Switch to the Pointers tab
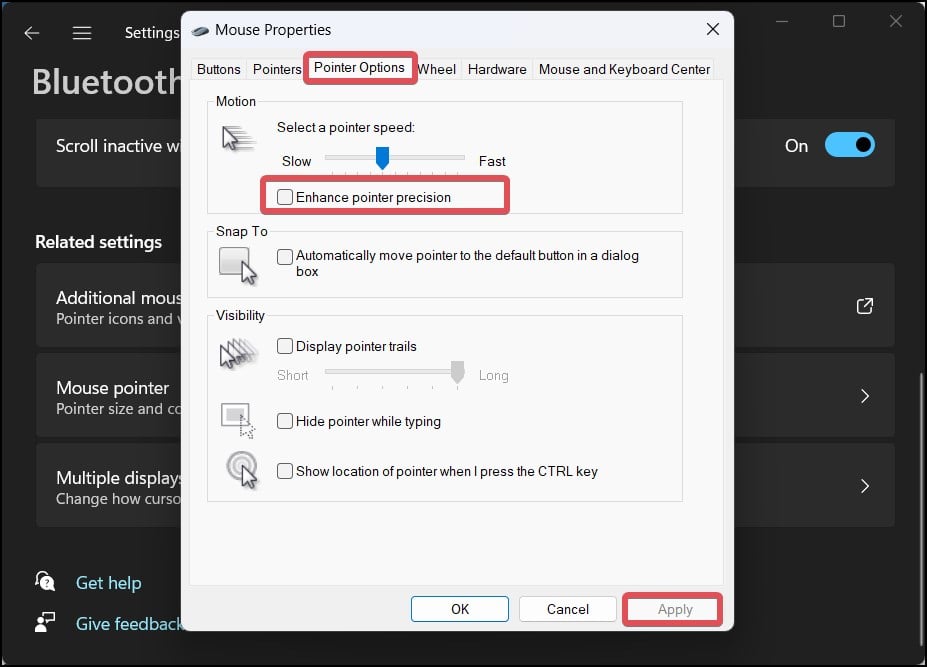 coord(277,69)
